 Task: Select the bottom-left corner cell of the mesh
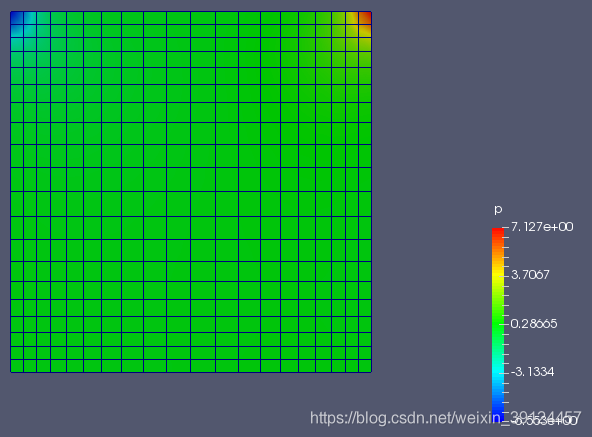(17, 366)
